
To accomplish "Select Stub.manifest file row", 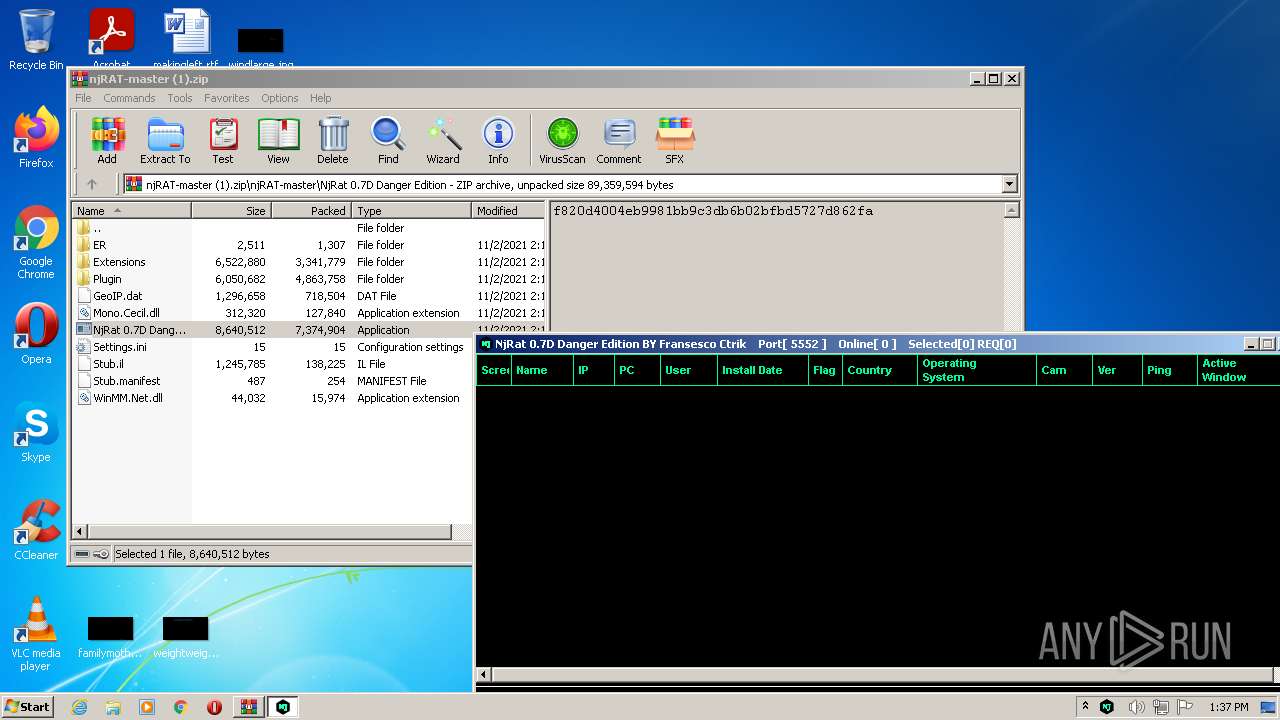I will point(272,381).
